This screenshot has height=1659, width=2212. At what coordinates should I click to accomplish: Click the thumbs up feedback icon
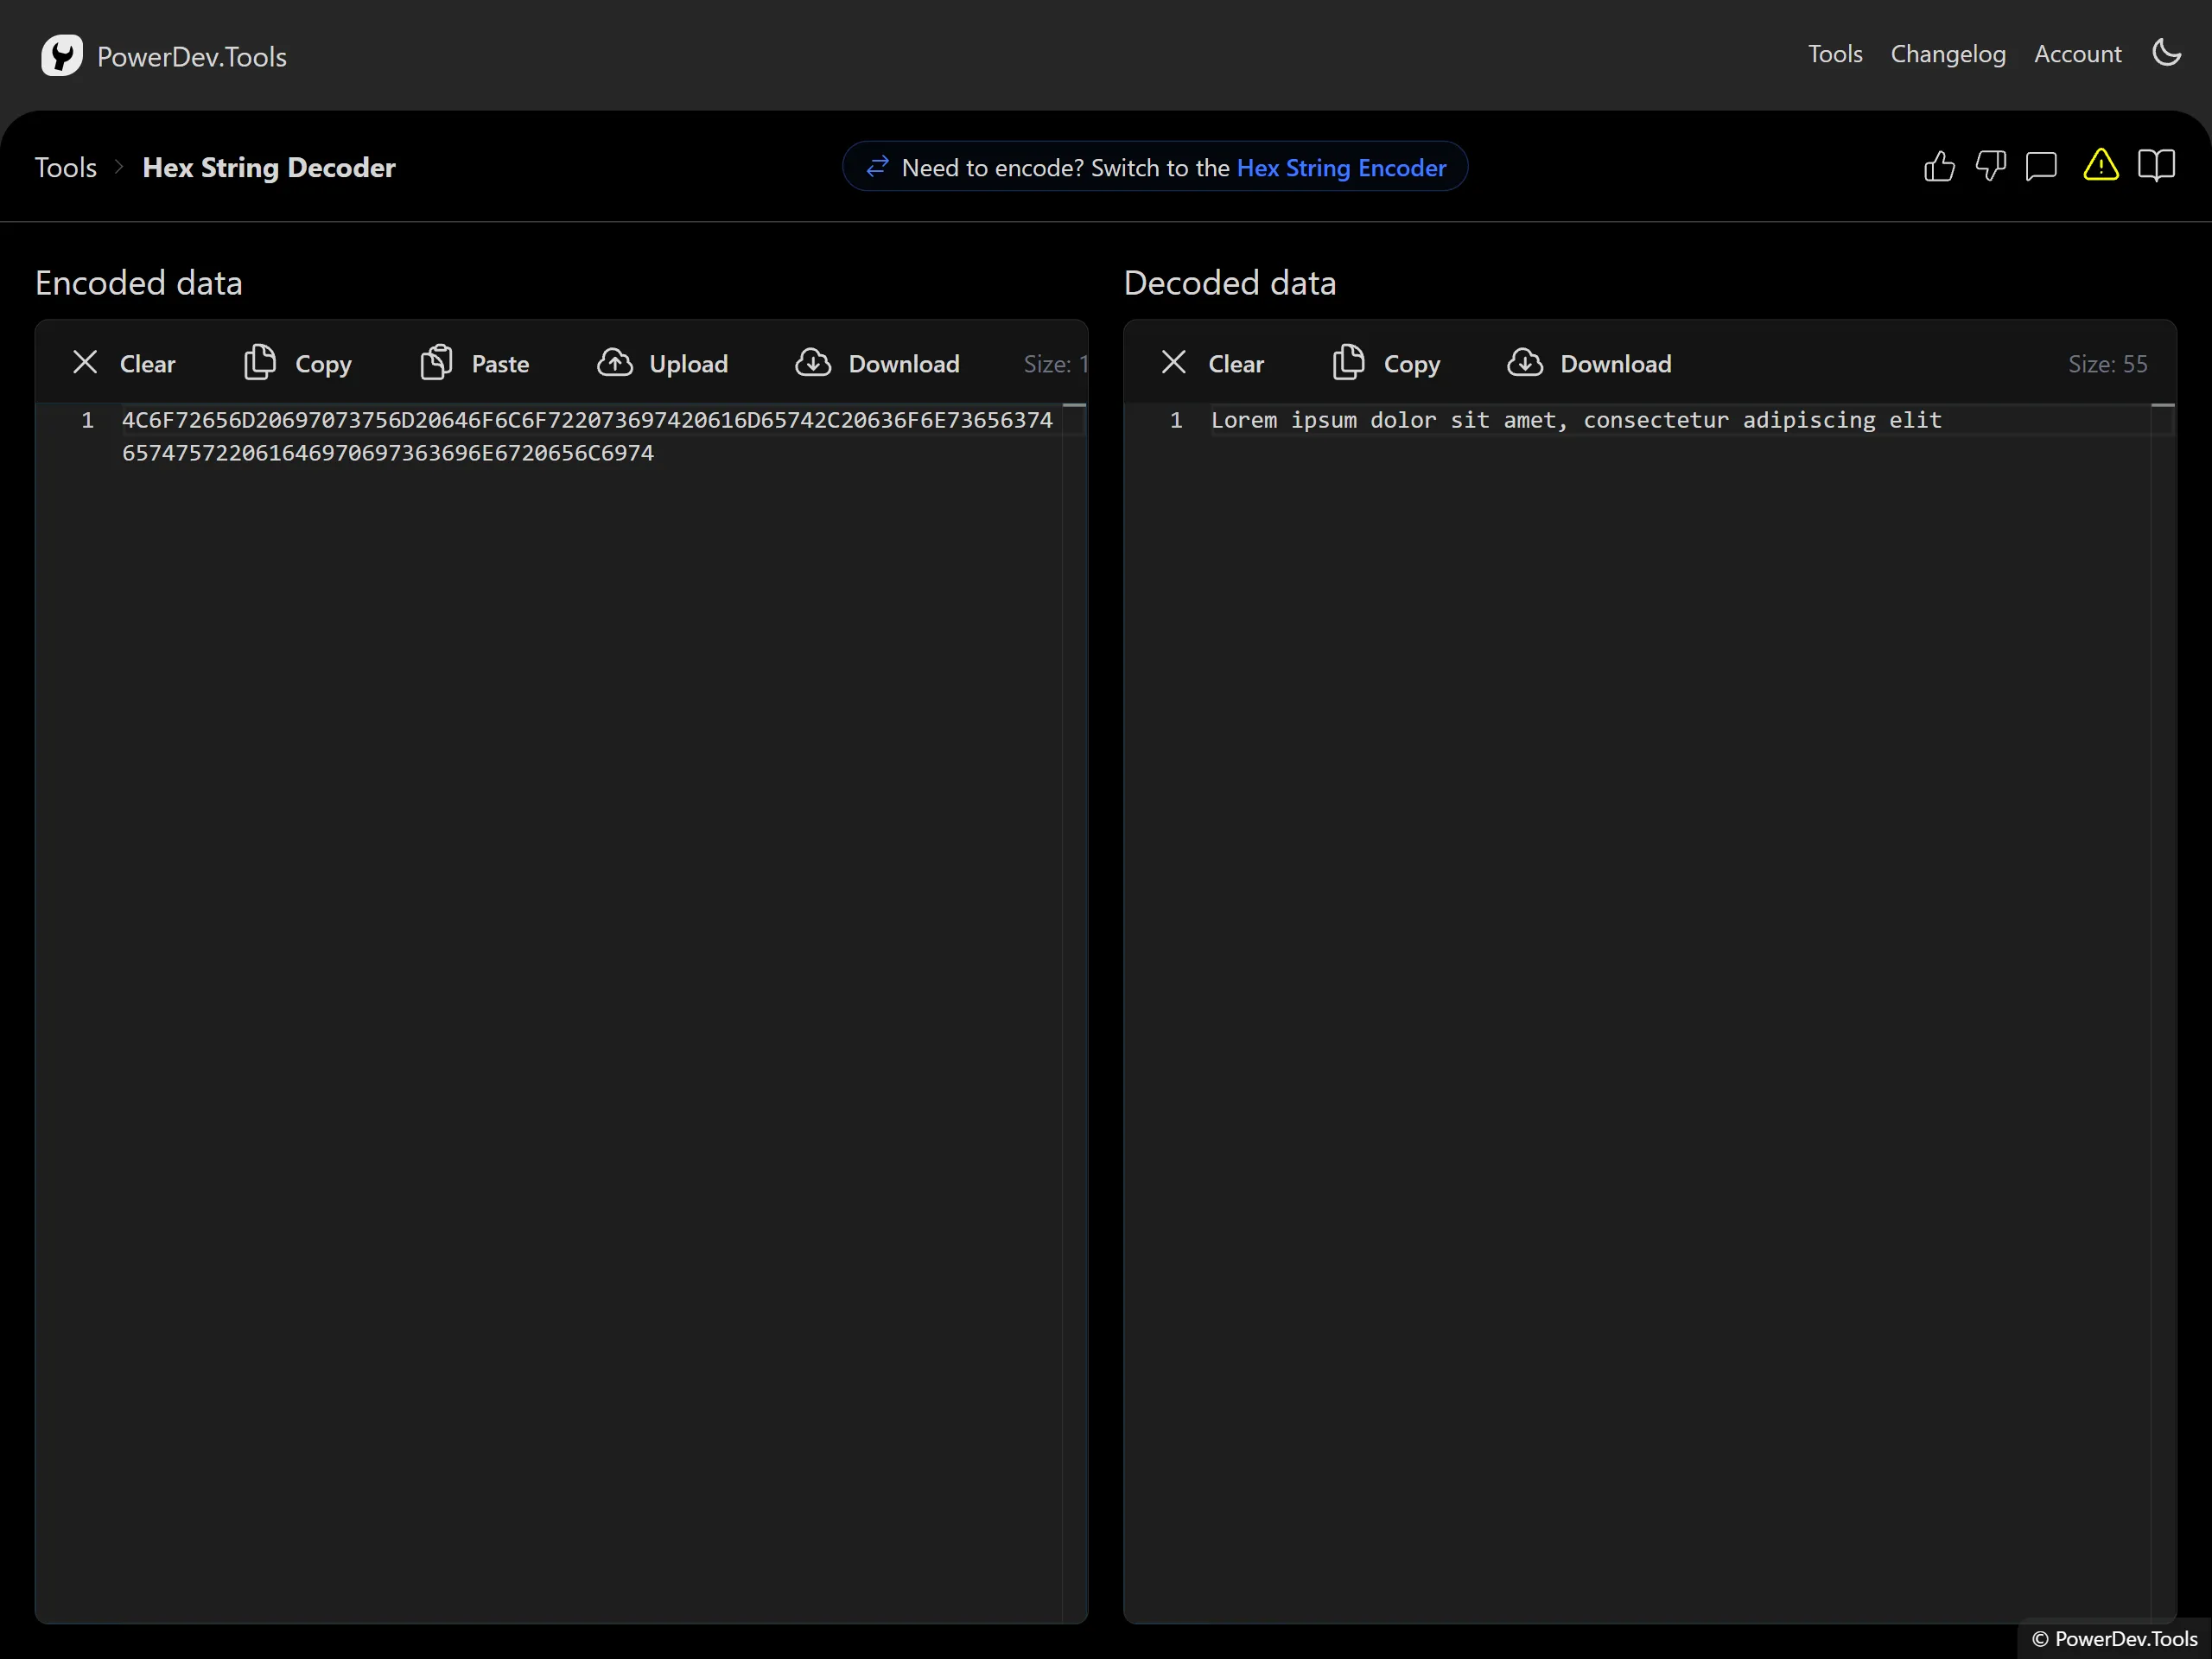tap(1939, 166)
